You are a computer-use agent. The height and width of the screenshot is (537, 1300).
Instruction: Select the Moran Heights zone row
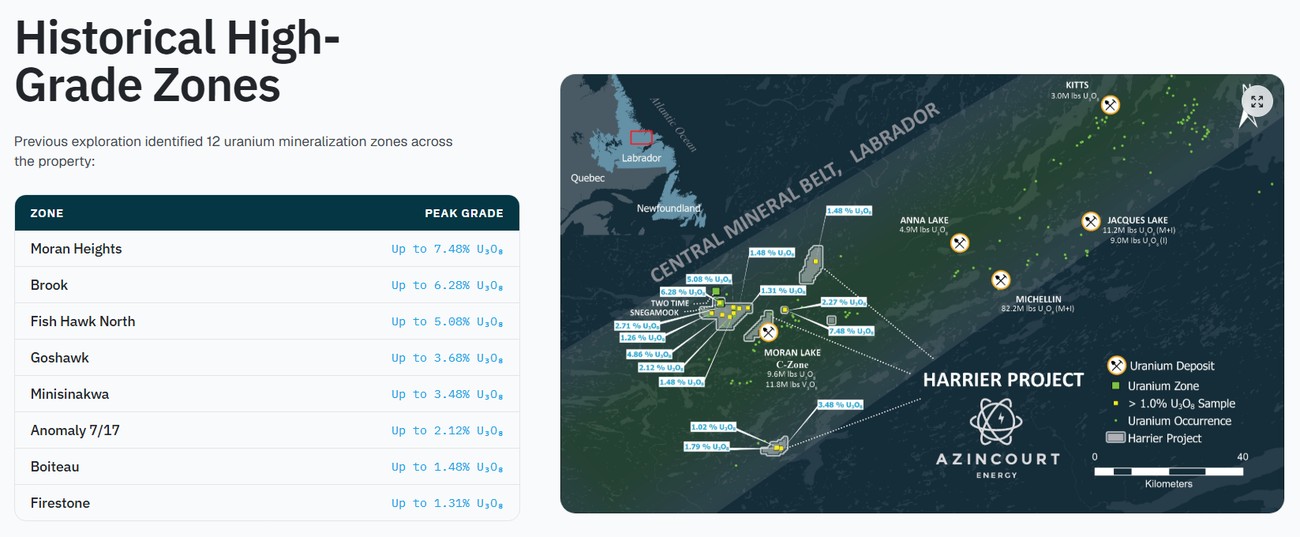[267, 249]
